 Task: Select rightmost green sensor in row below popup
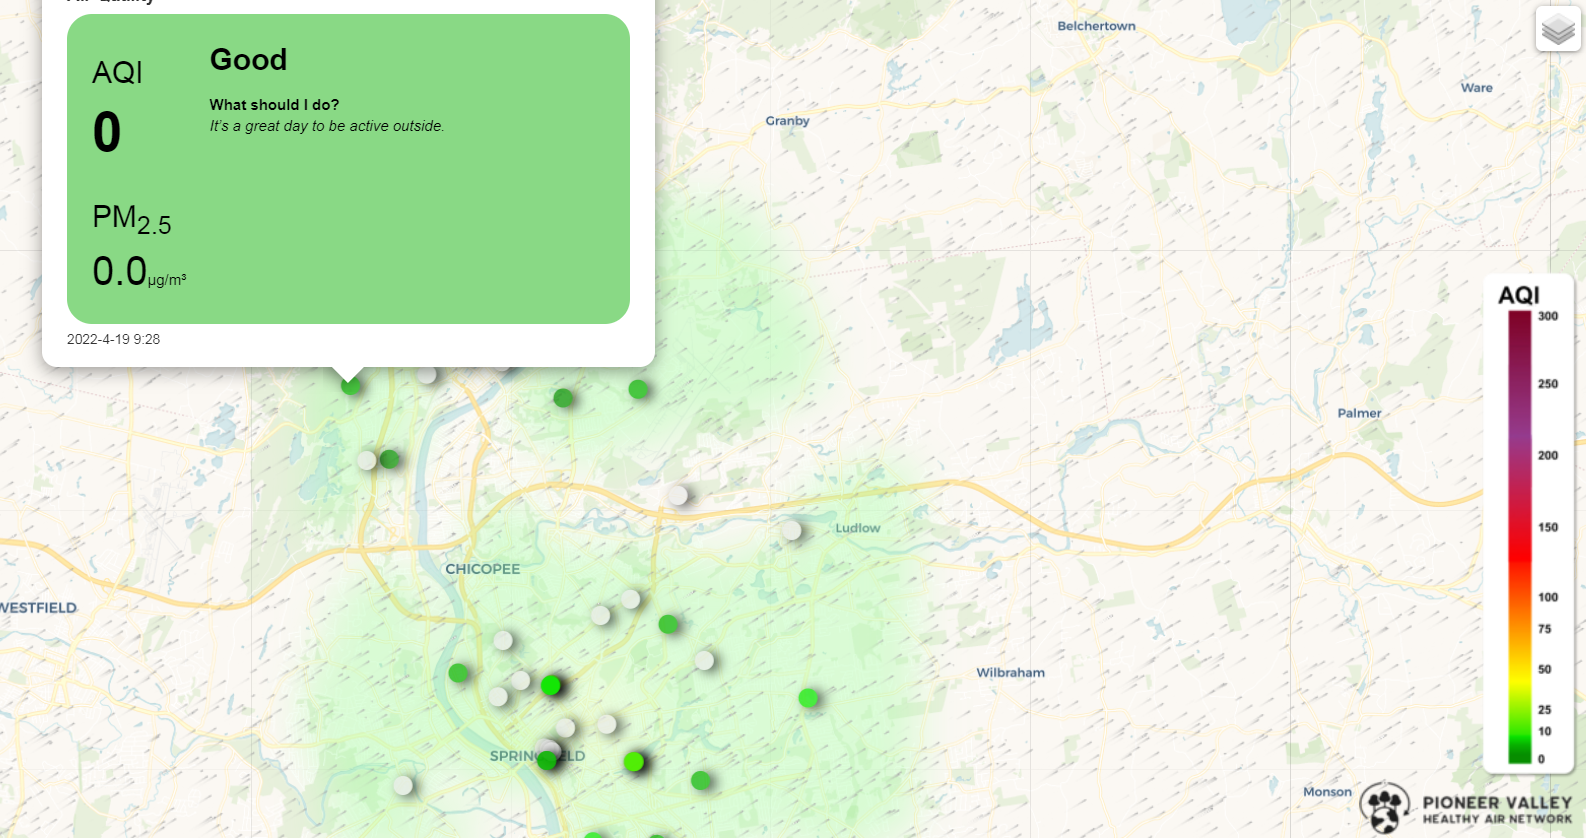coord(638,389)
